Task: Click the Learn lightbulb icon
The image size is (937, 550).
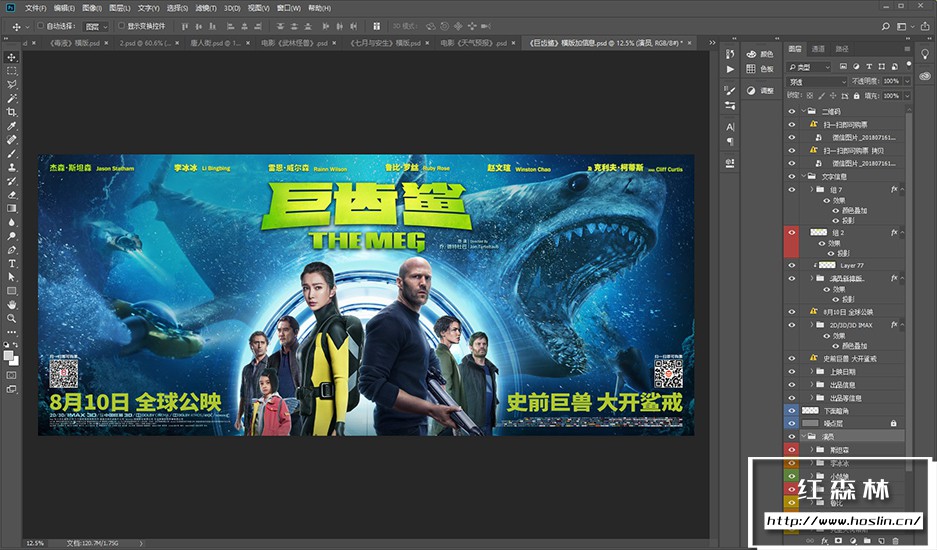Action: [x=925, y=54]
